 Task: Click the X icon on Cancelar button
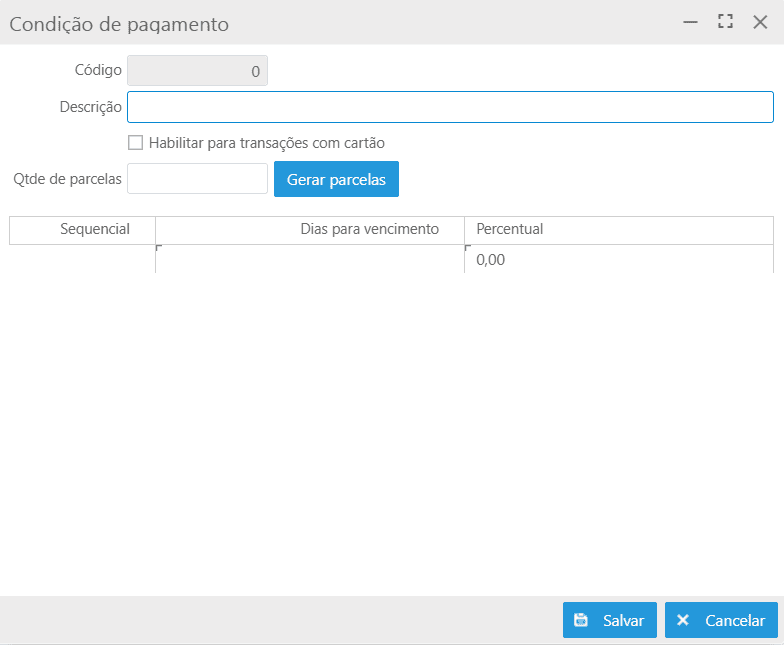point(683,620)
